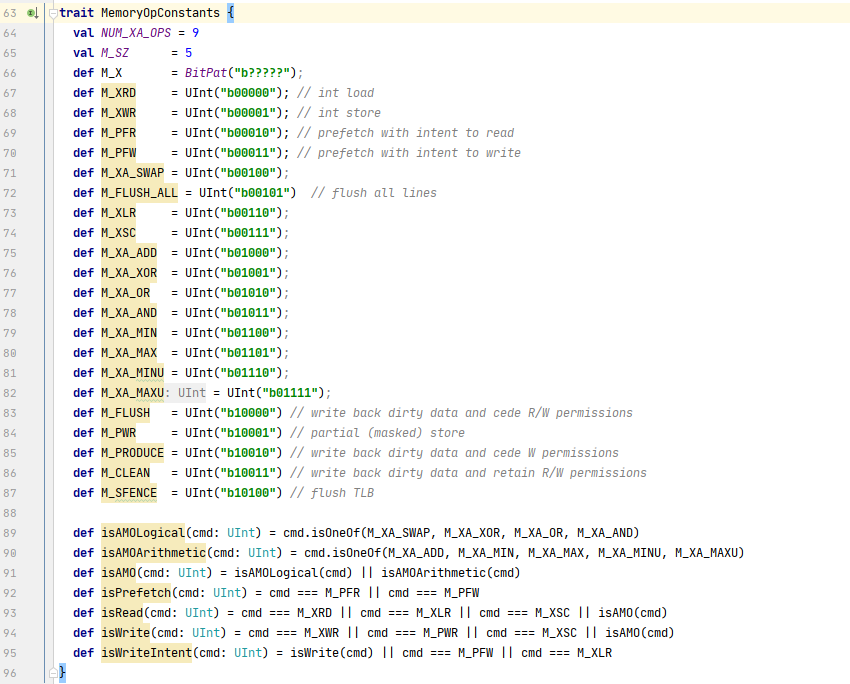
Task: Click the NUM_XA_OPS constant name
Action: [x=132, y=33]
